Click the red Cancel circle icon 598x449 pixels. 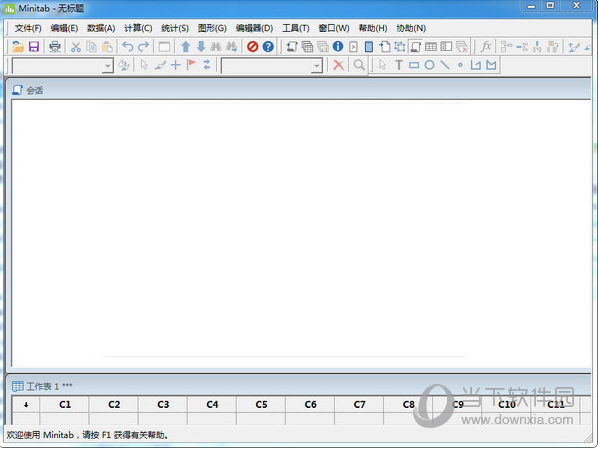(x=252, y=47)
